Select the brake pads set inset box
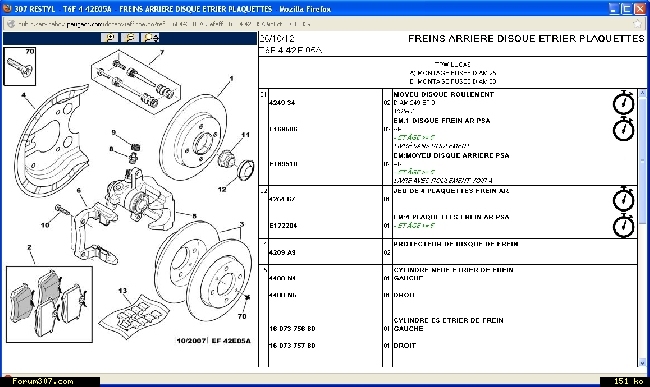Screen dimensions: 650x387 [x=49, y=305]
